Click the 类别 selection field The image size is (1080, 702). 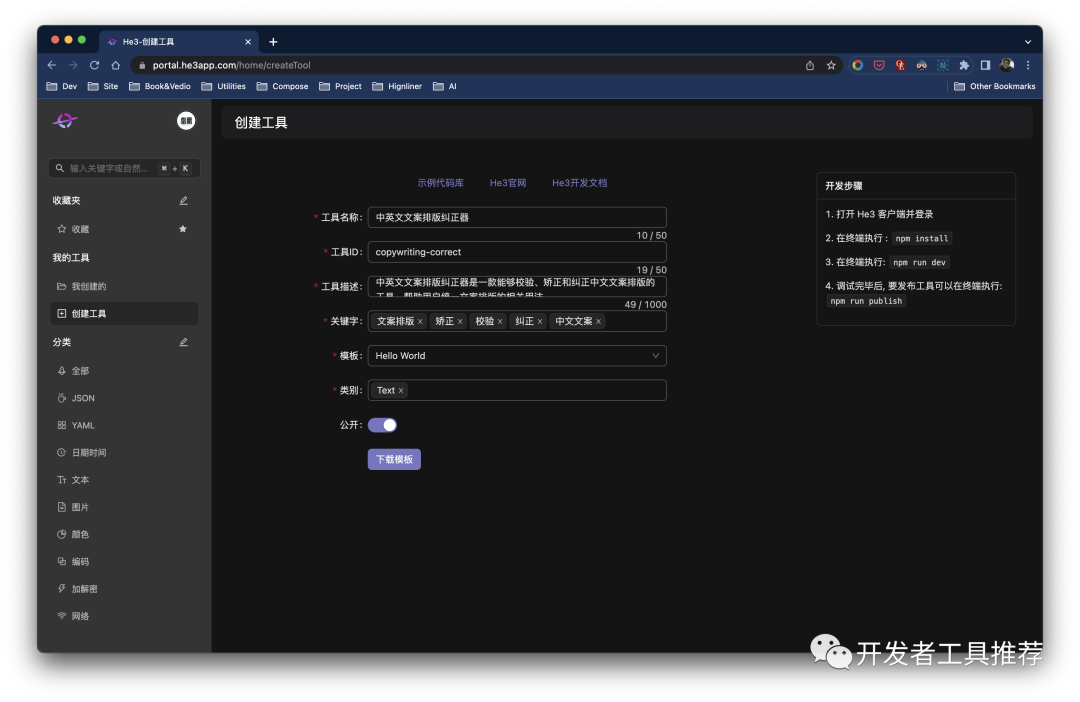(x=517, y=390)
